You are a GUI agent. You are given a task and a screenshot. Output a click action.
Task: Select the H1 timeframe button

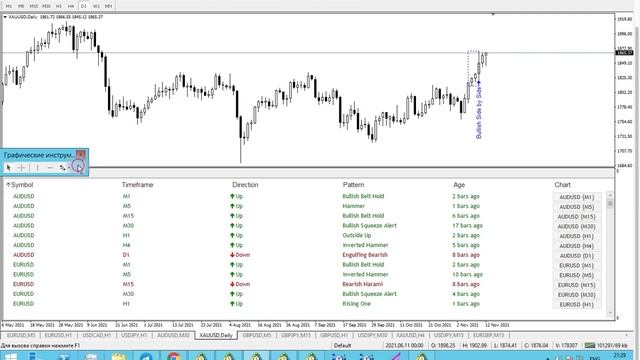coord(59,6)
